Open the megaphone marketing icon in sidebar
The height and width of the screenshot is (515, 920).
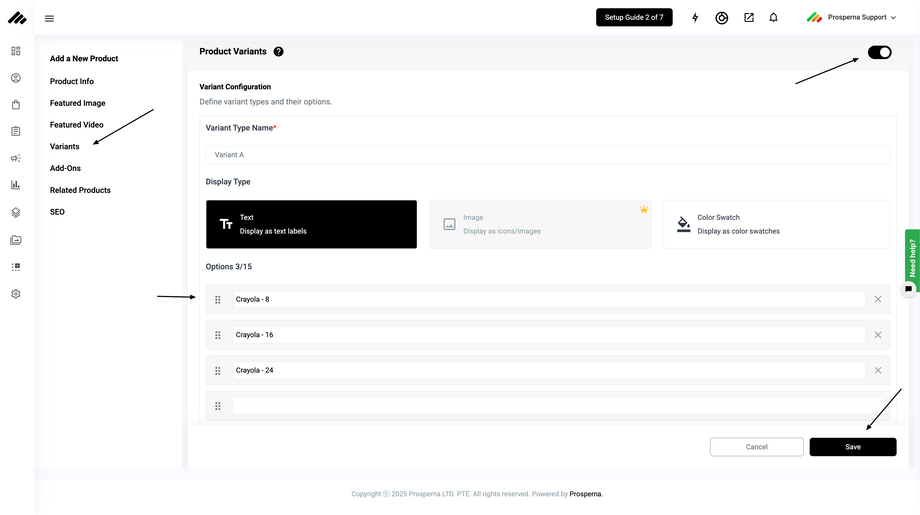tap(16, 158)
